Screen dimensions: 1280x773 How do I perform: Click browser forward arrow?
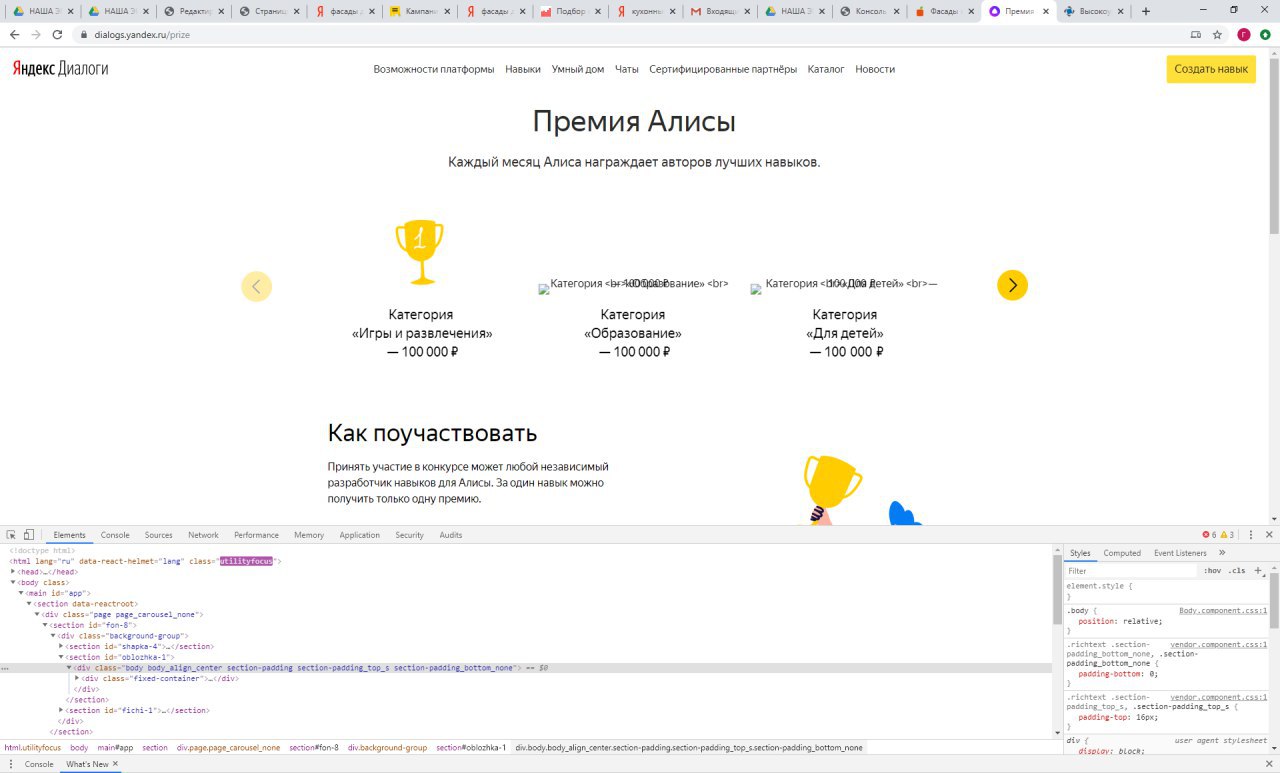pyautogui.click(x=36, y=34)
